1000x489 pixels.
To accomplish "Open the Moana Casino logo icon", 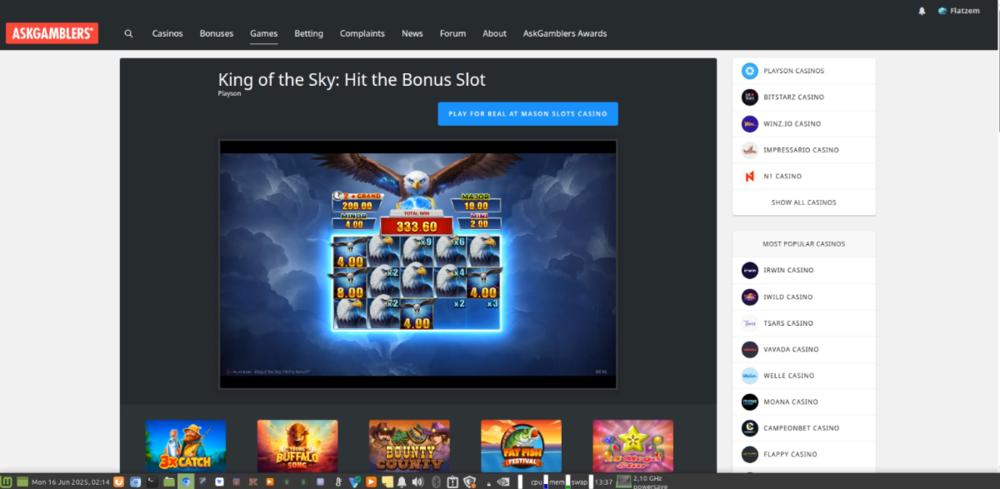I will click(x=750, y=402).
